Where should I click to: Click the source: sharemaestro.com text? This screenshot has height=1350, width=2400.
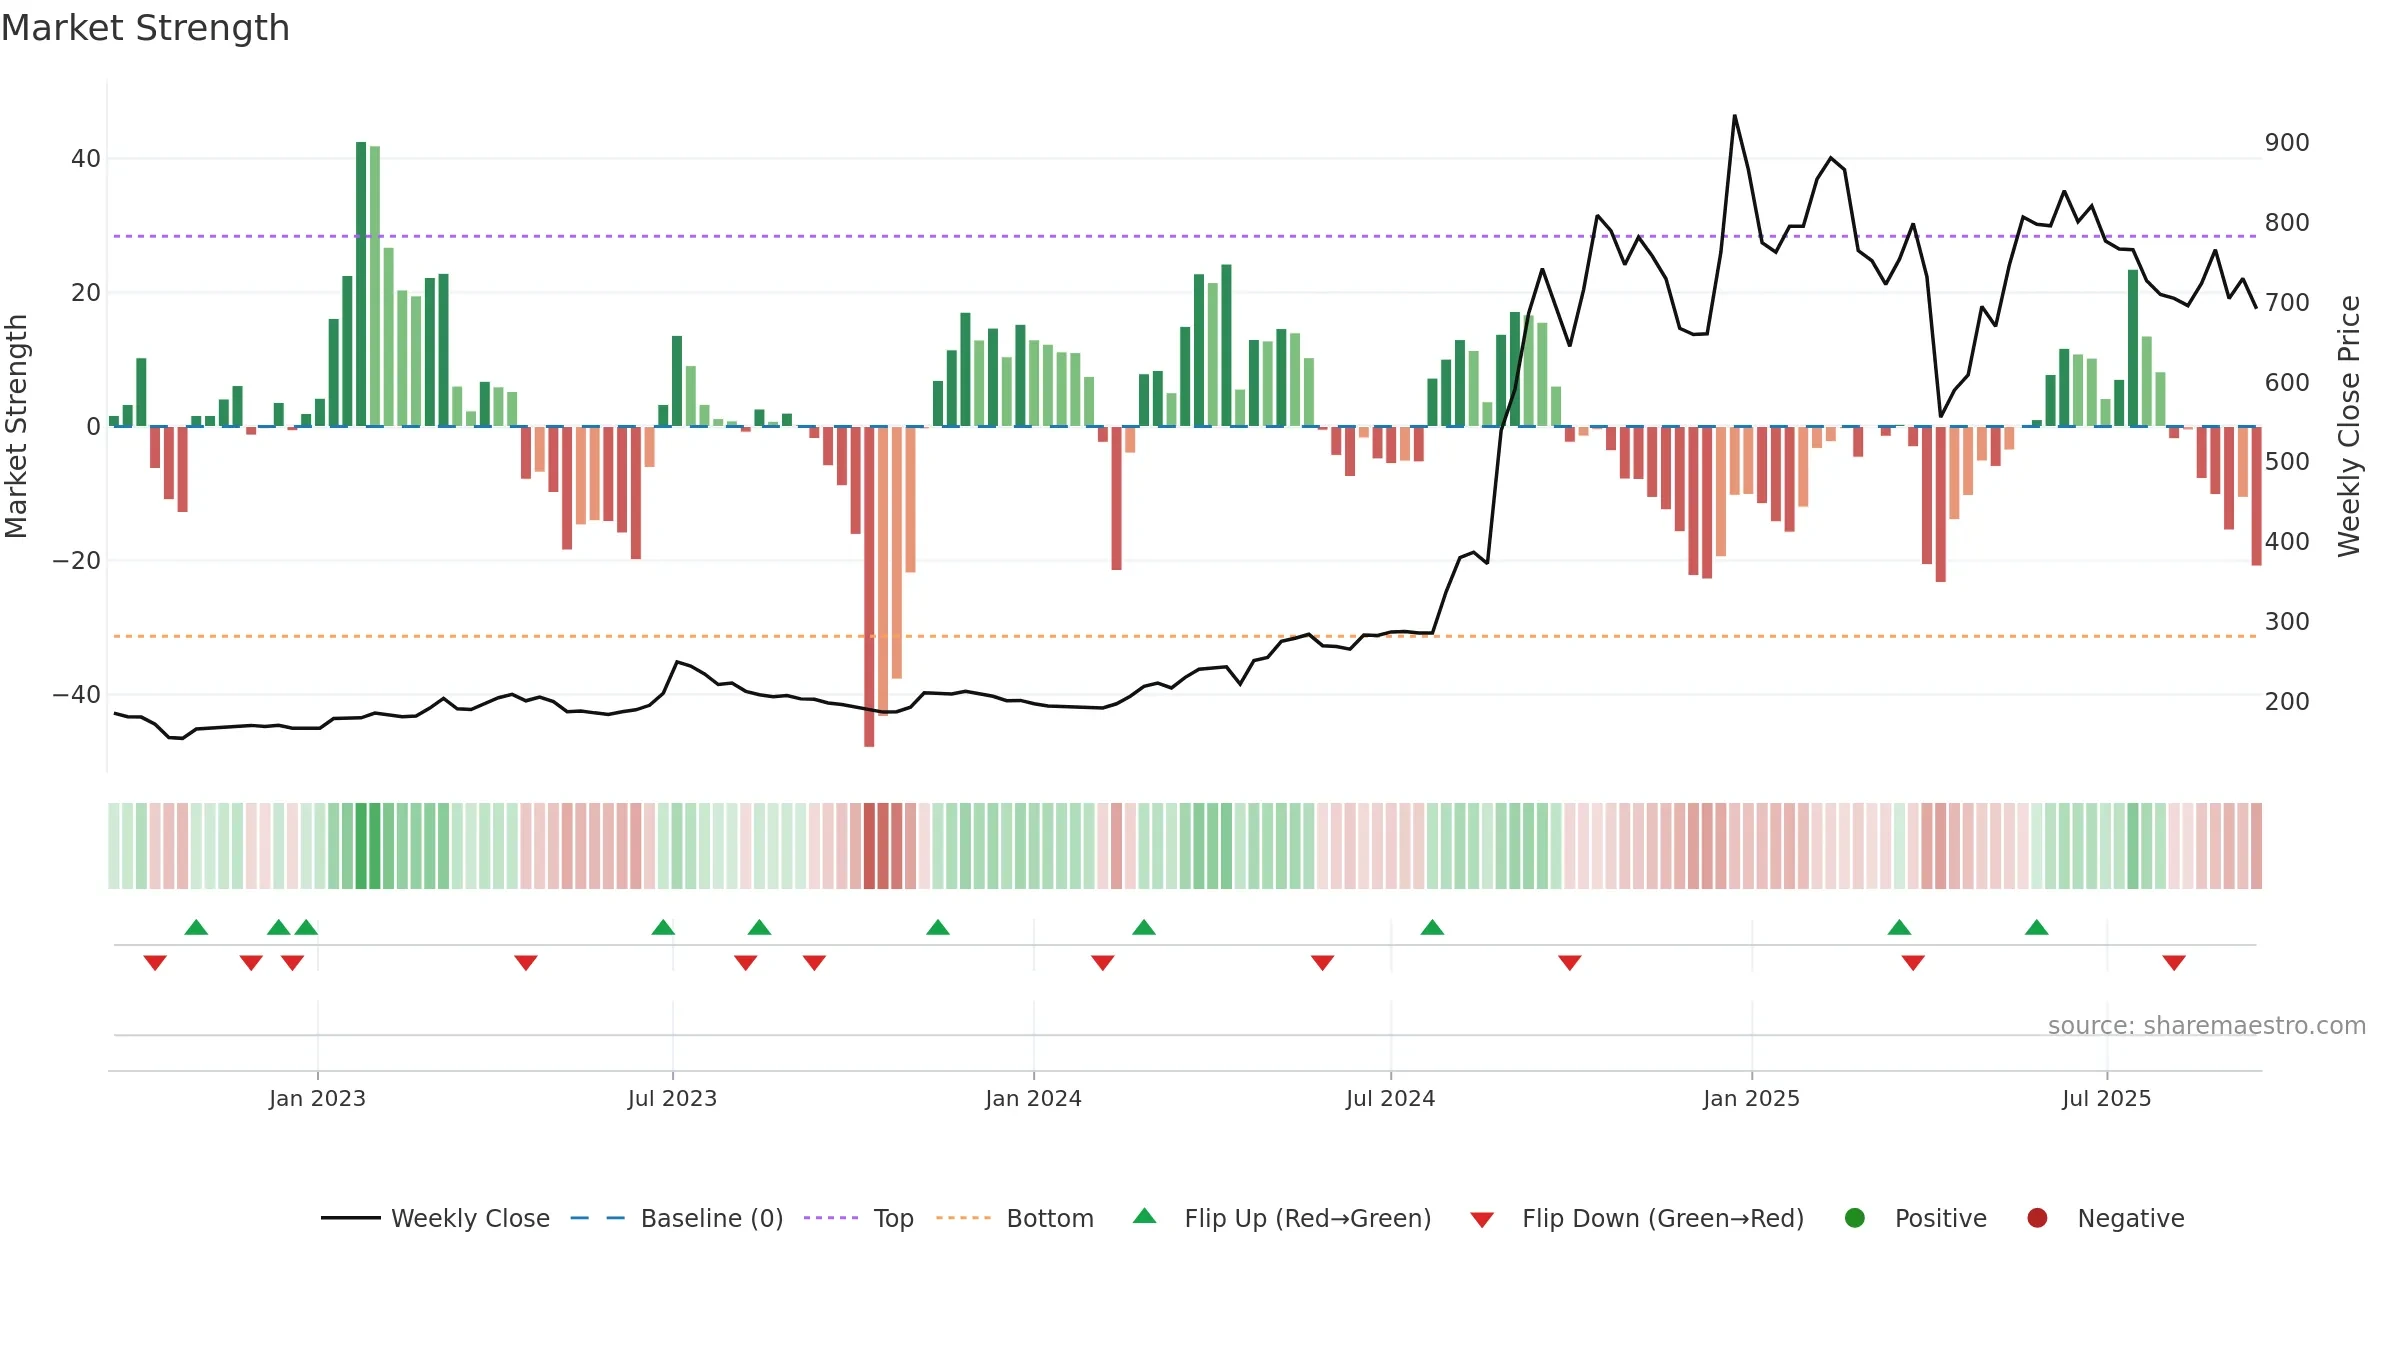click(x=2207, y=1025)
